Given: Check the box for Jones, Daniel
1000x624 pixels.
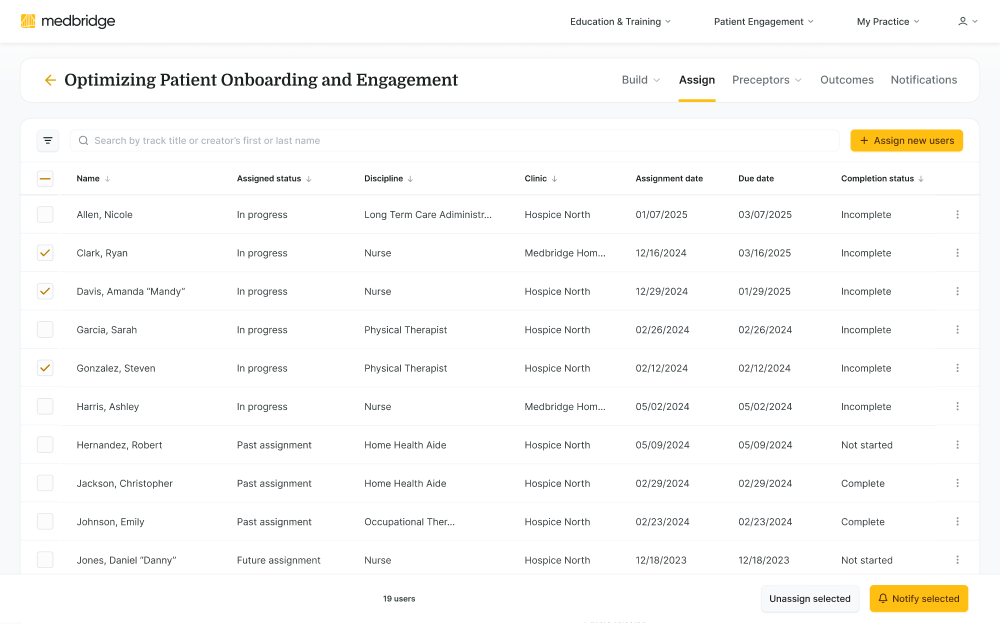Looking at the screenshot, I should 45,560.
